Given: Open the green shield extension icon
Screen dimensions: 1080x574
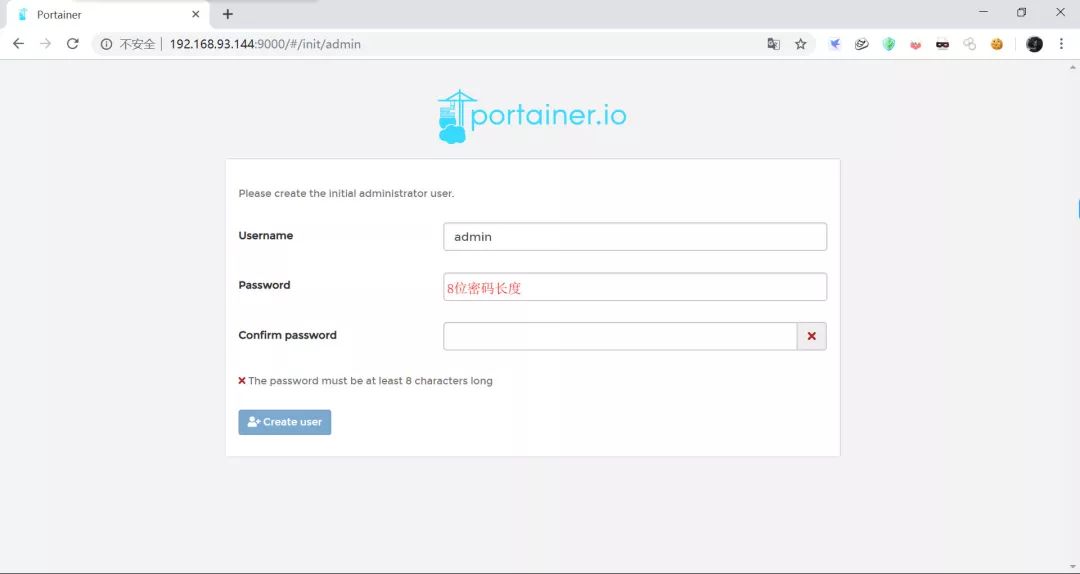Looking at the screenshot, I should click(x=889, y=44).
